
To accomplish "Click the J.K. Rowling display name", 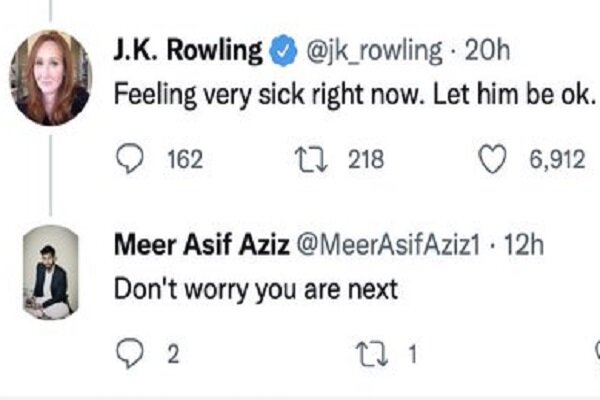I will tap(188, 49).
